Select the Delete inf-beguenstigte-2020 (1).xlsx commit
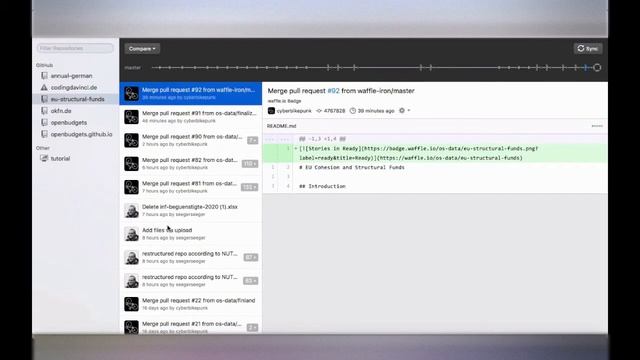The width and height of the screenshot is (640, 360). click(x=191, y=211)
